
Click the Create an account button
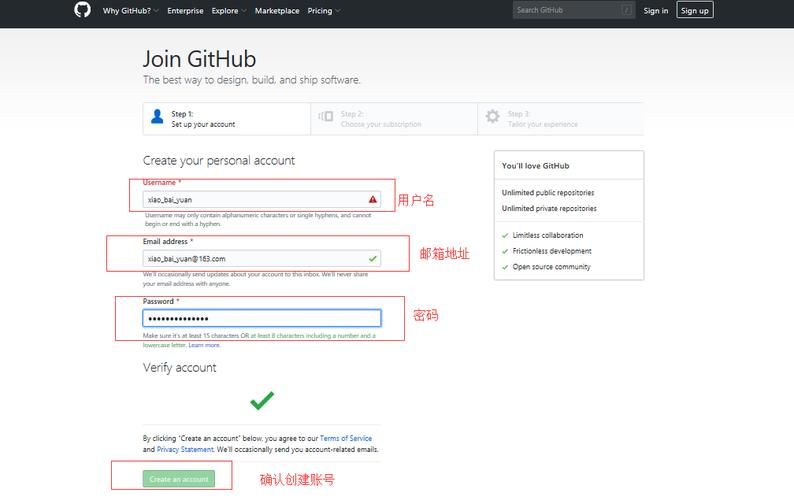pyautogui.click(x=179, y=479)
